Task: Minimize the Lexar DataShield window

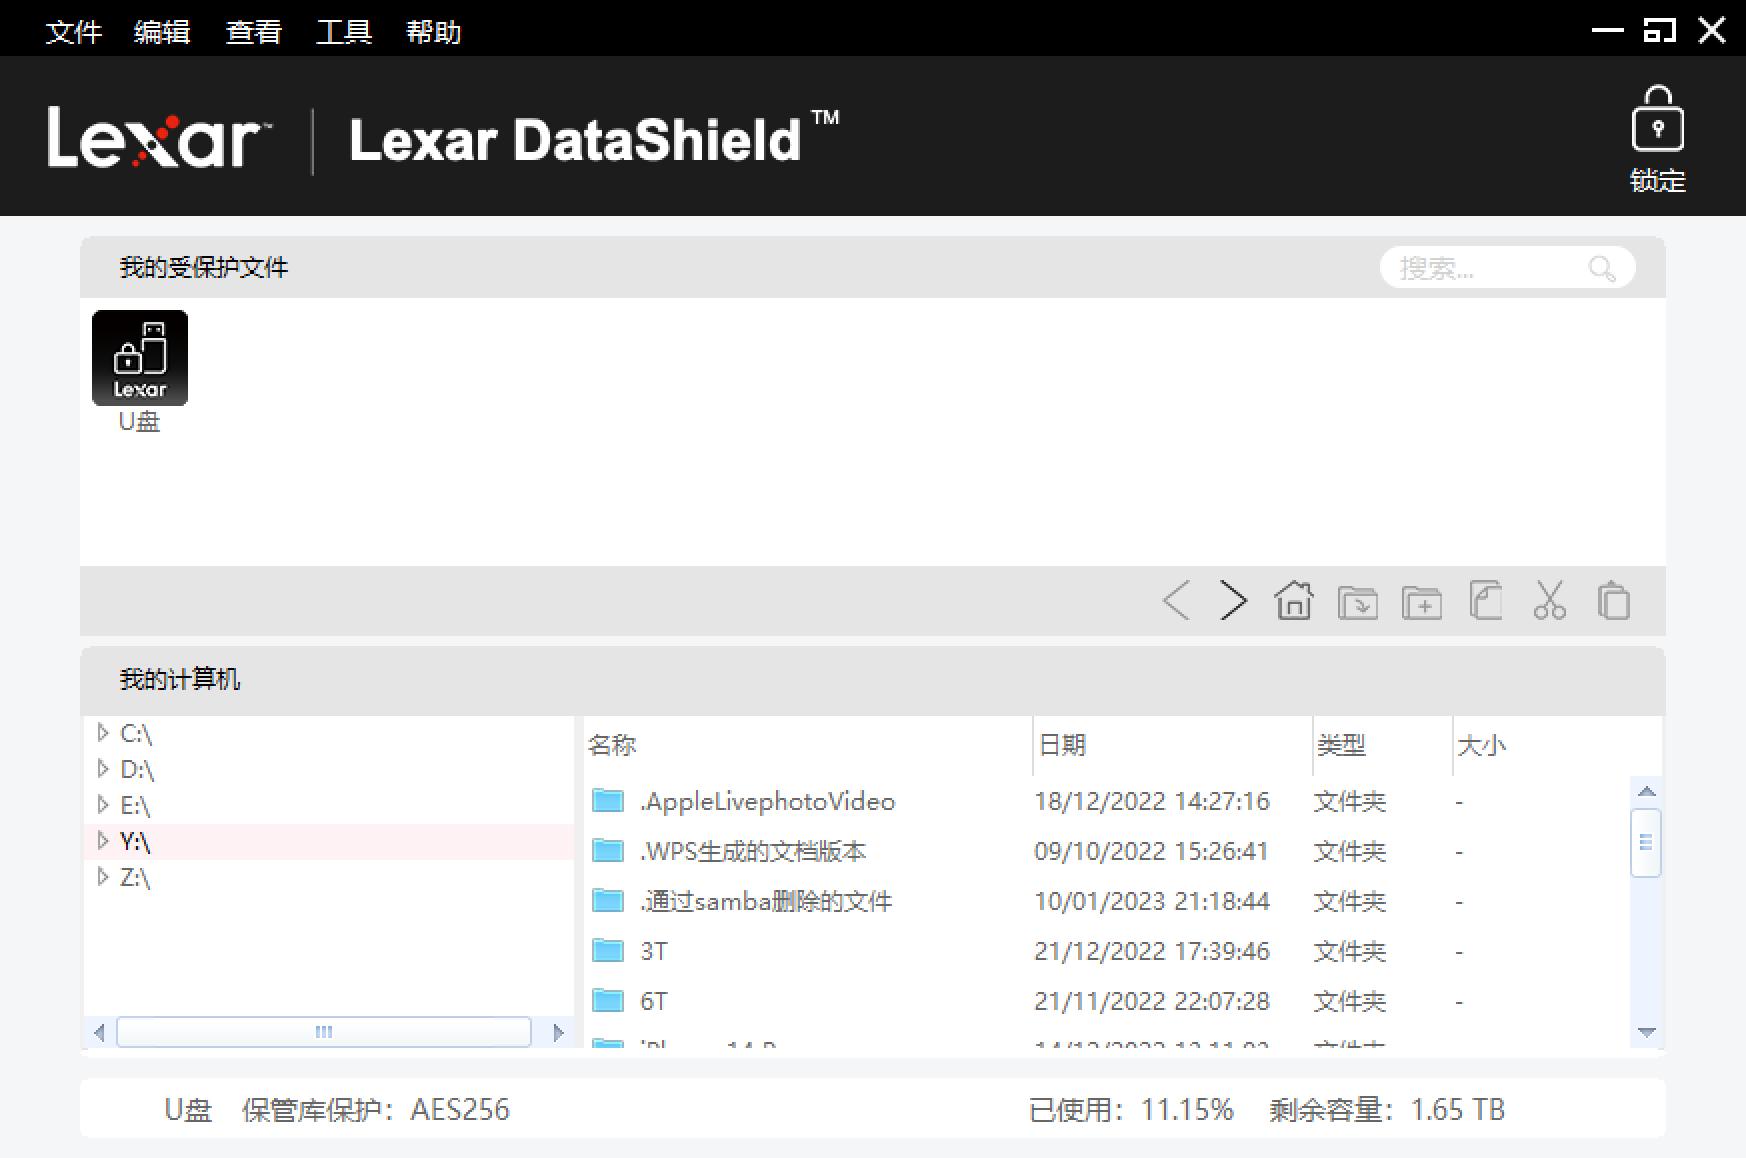Action: 1607,30
